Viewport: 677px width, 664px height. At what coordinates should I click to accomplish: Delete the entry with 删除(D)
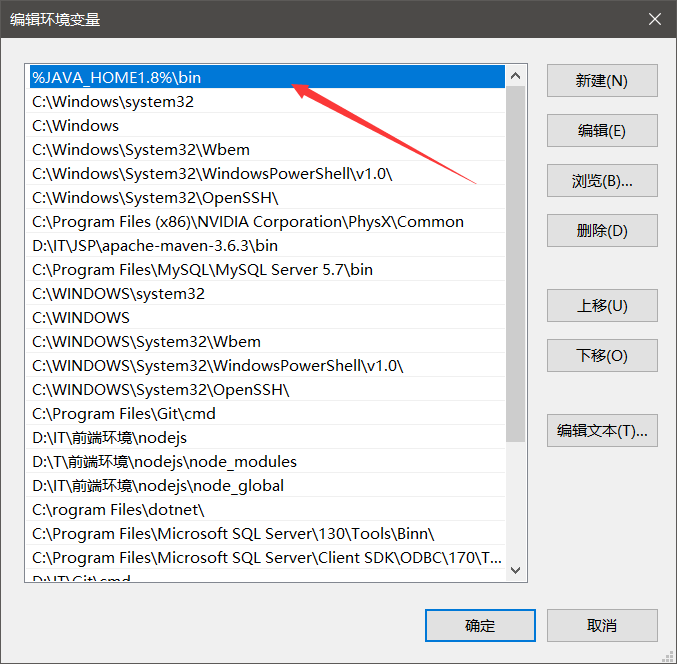click(602, 231)
